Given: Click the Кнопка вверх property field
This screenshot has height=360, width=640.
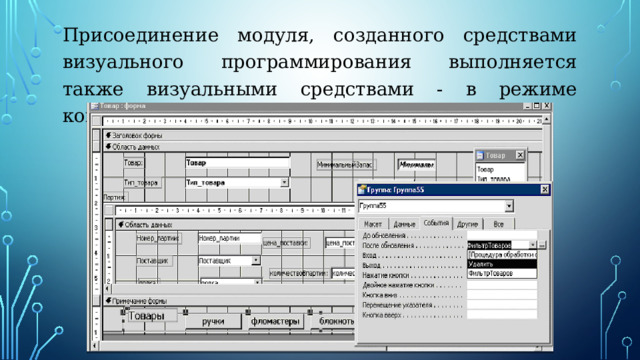Looking at the screenshot, I should [501, 315].
